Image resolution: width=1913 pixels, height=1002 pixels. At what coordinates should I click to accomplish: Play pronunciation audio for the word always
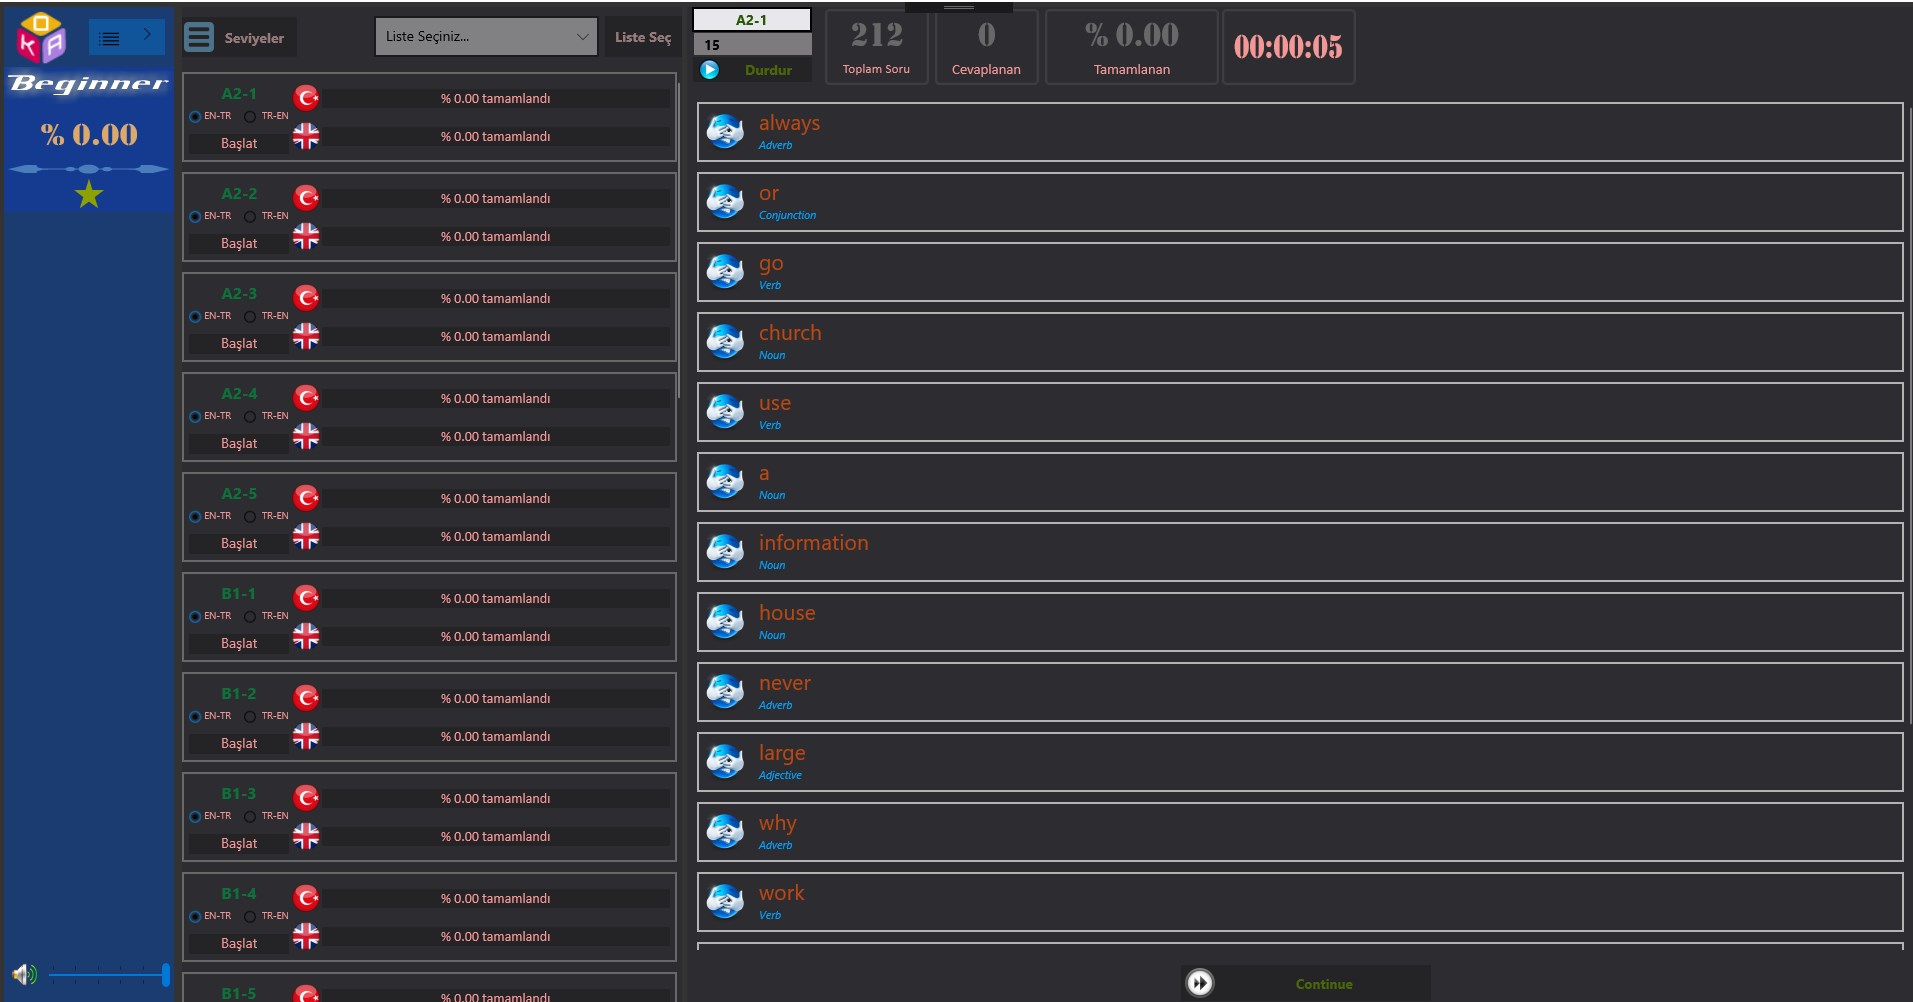pos(725,131)
